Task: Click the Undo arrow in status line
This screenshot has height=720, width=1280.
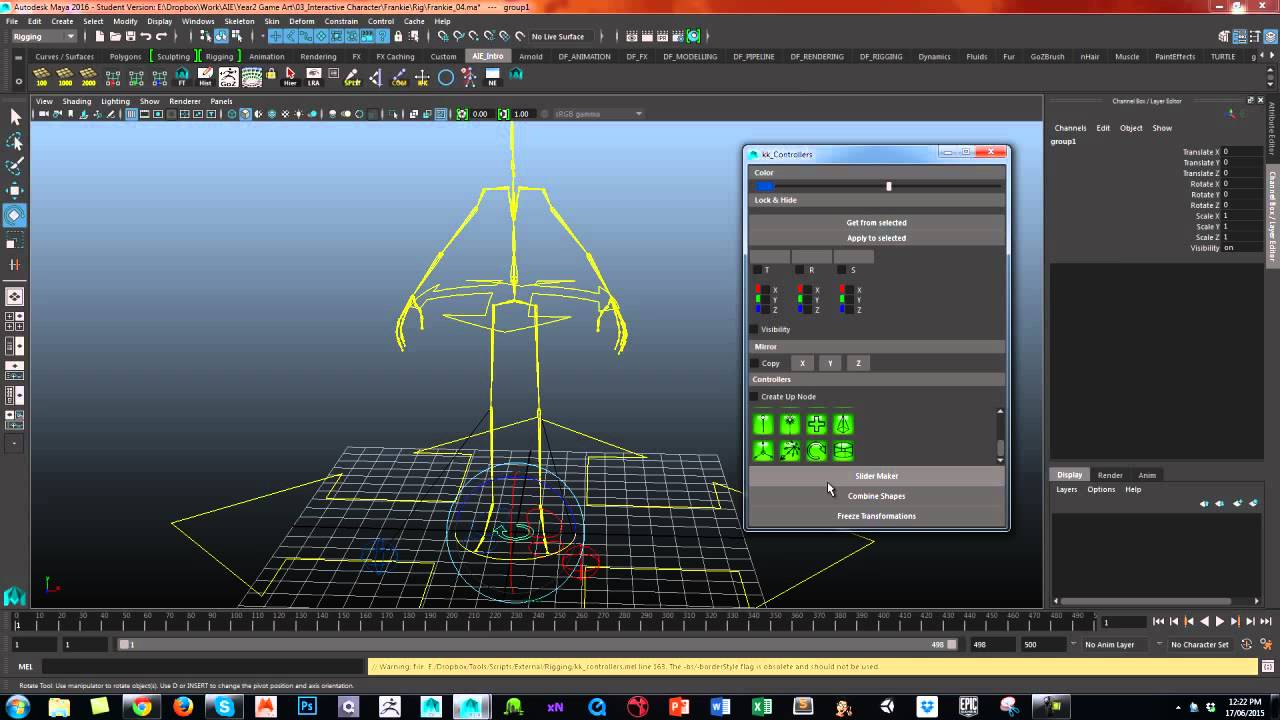Action: (146, 36)
